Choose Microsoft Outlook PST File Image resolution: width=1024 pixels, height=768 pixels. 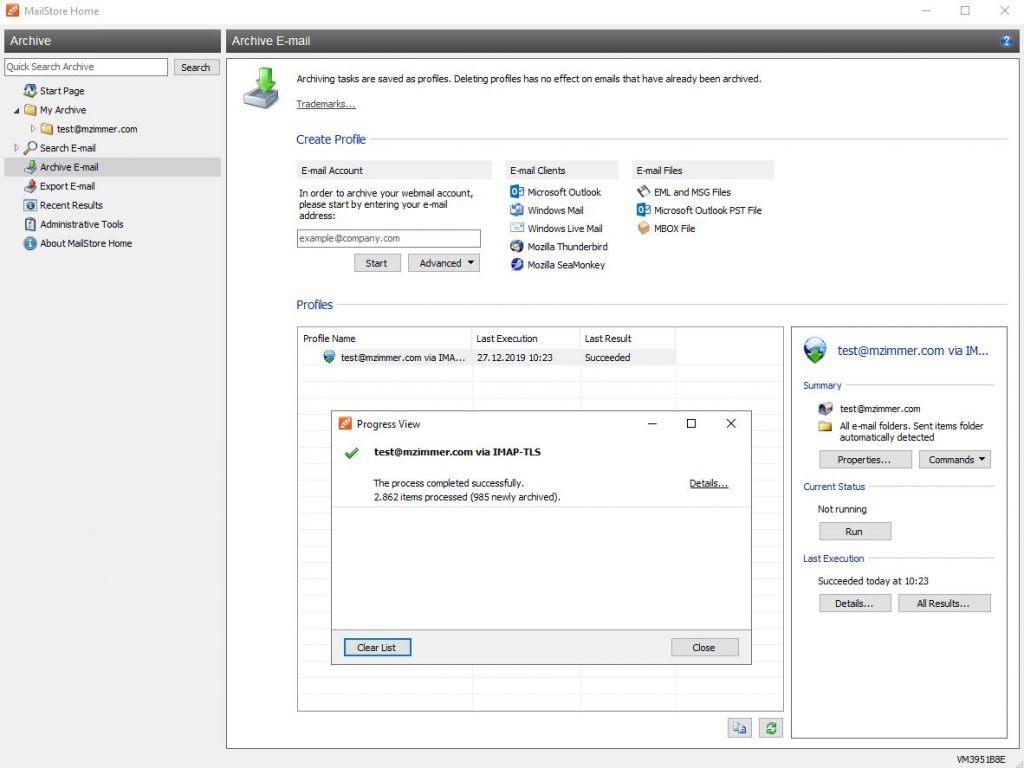point(707,210)
